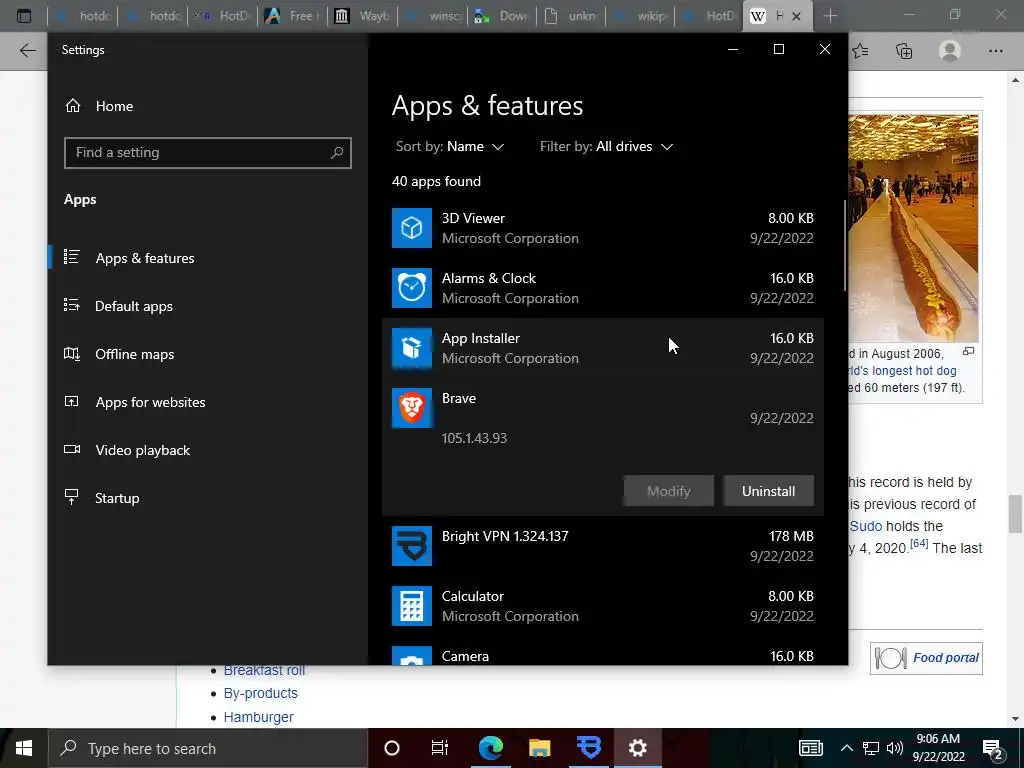Open the Windows Start menu
1024x768 pixels.
point(24,748)
